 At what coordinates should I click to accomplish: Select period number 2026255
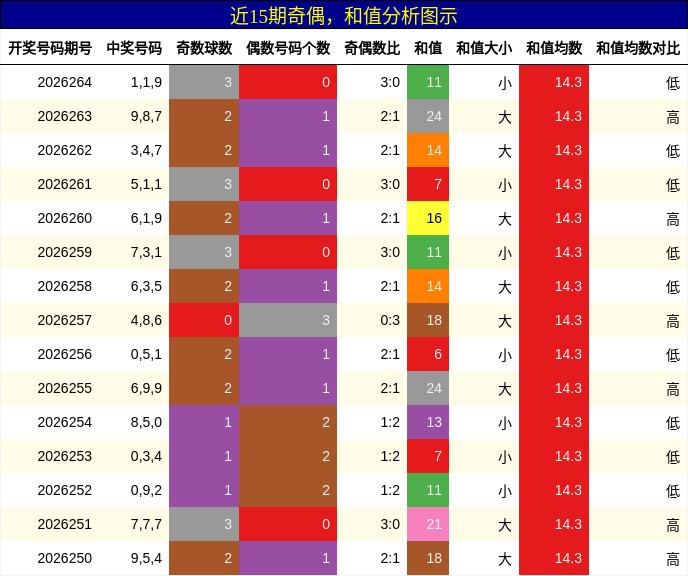pyautogui.click(x=64, y=388)
